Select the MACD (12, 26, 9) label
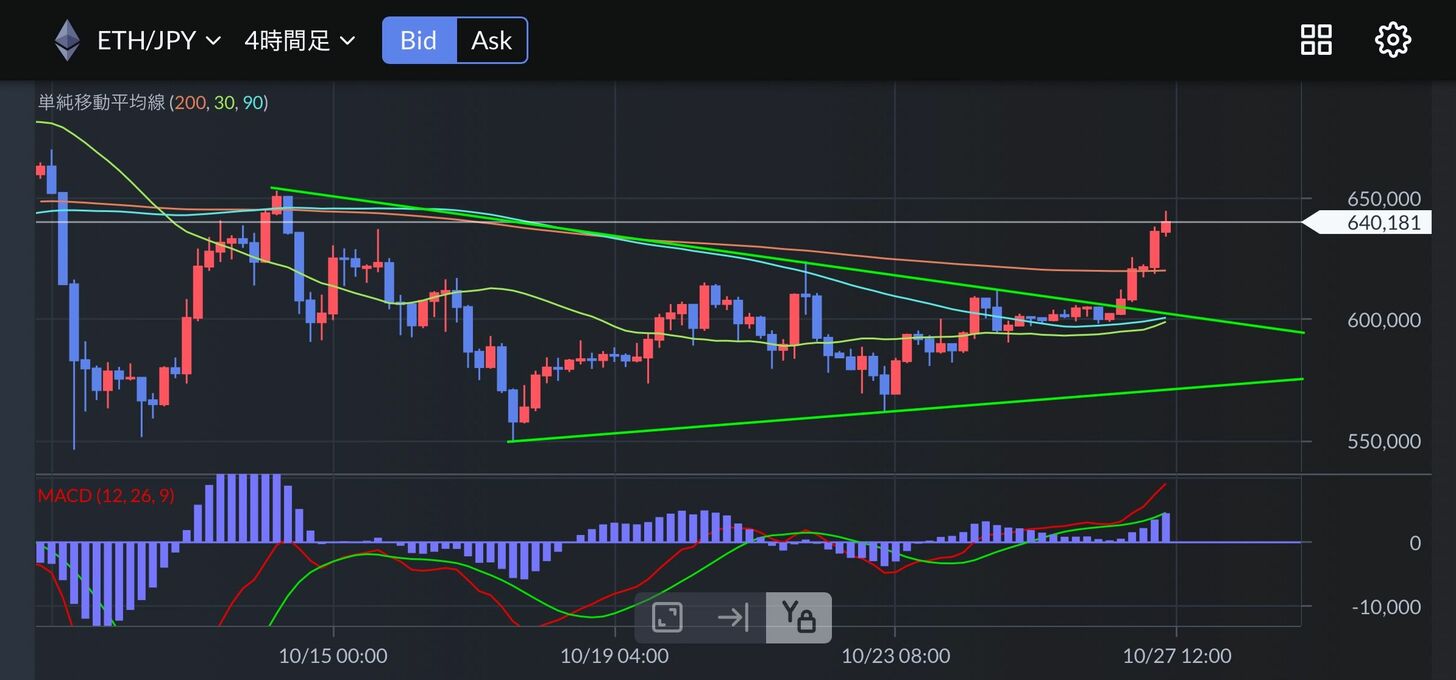Image resolution: width=1456 pixels, height=680 pixels. (105, 495)
